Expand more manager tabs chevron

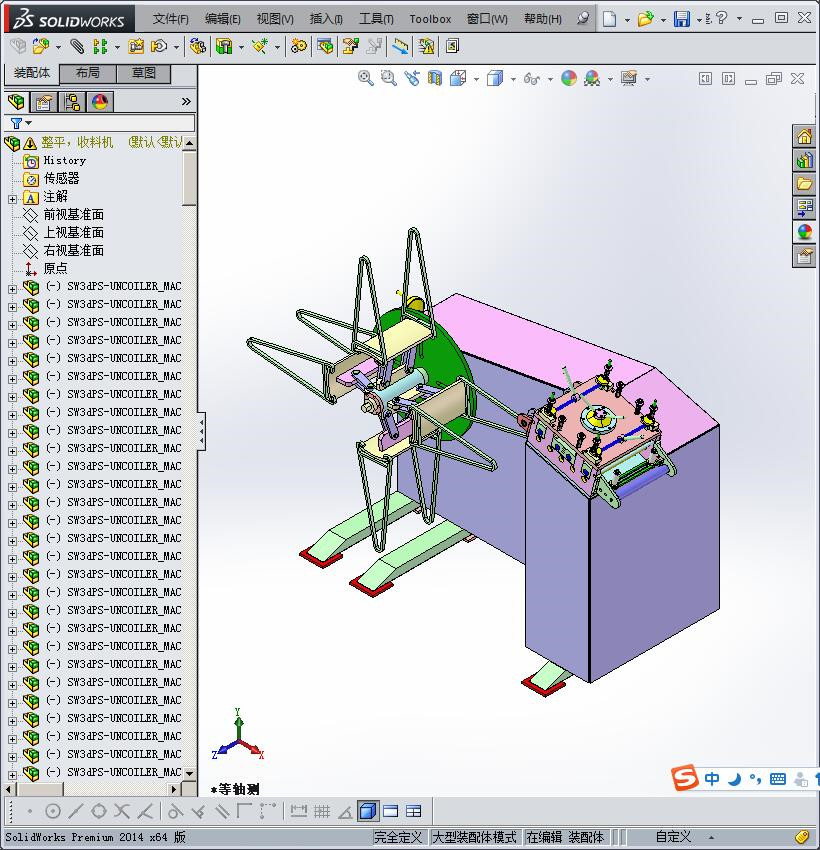(x=186, y=101)
